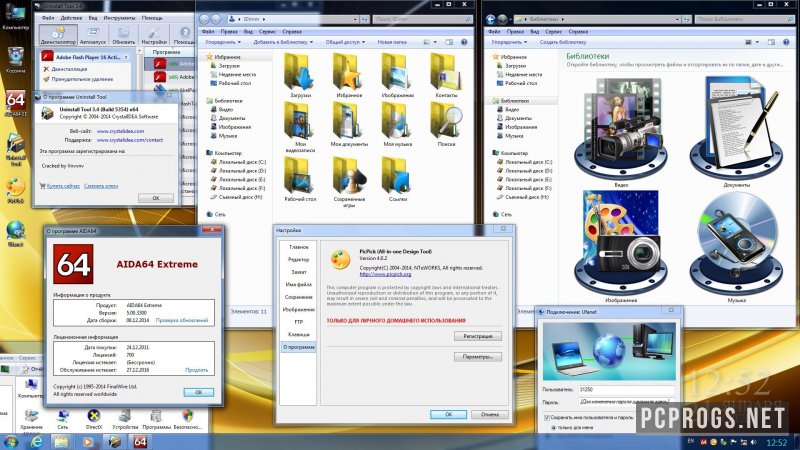Image resolution: width=800 pixels, height=450 pixels.
Task: Open the Мои документы folder
Action: [349, 124]
